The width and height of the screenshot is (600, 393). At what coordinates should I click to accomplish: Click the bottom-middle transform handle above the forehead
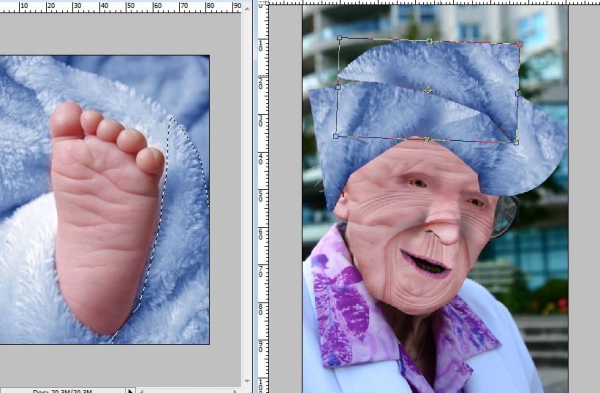point(427,140)
